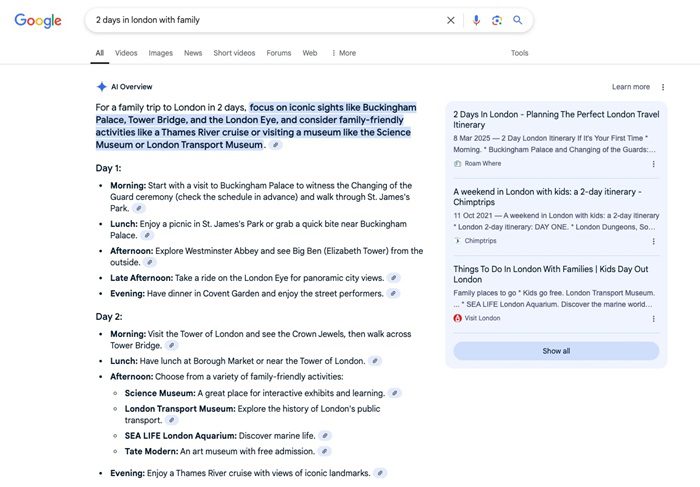Screen dimensions: 700x487
Task: Open options menu for Roam Where result
Action: (654, 163)
